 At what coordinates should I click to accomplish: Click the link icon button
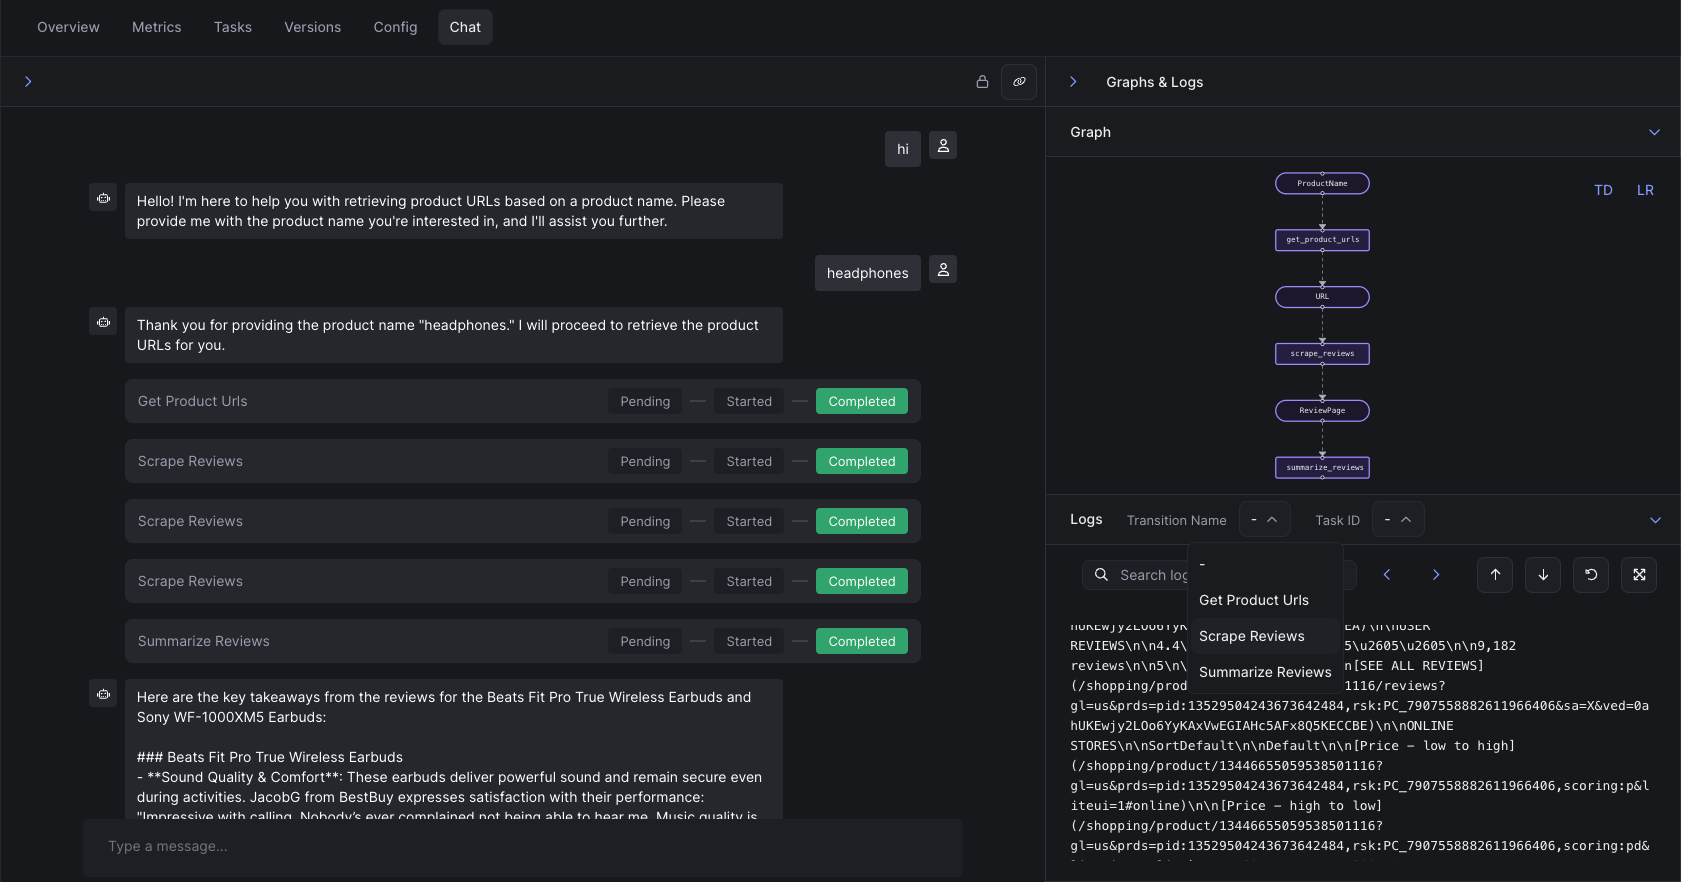click(1019, 82)
